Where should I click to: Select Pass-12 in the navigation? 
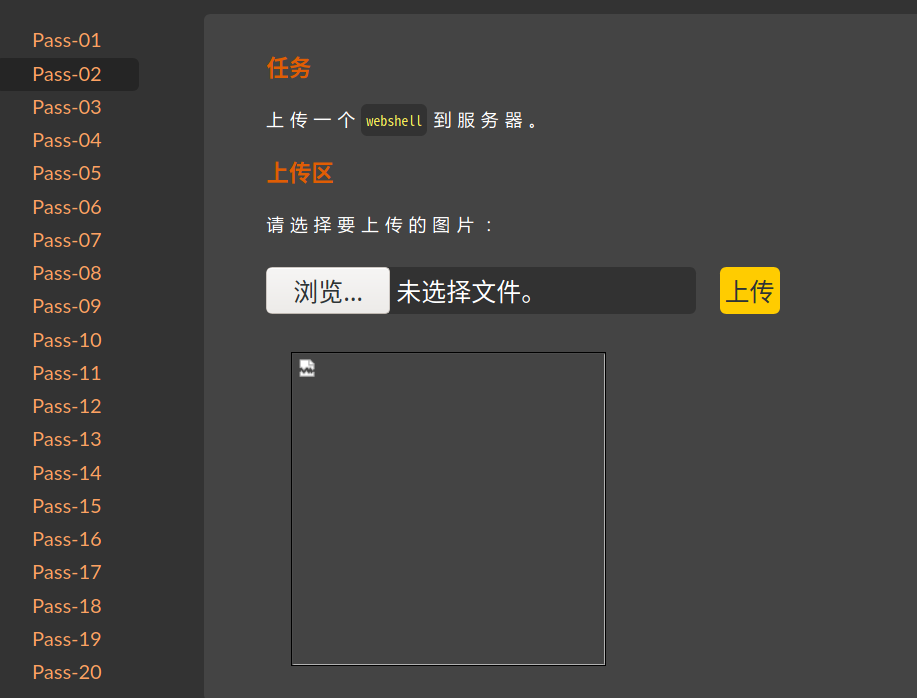tap(66, 406)
